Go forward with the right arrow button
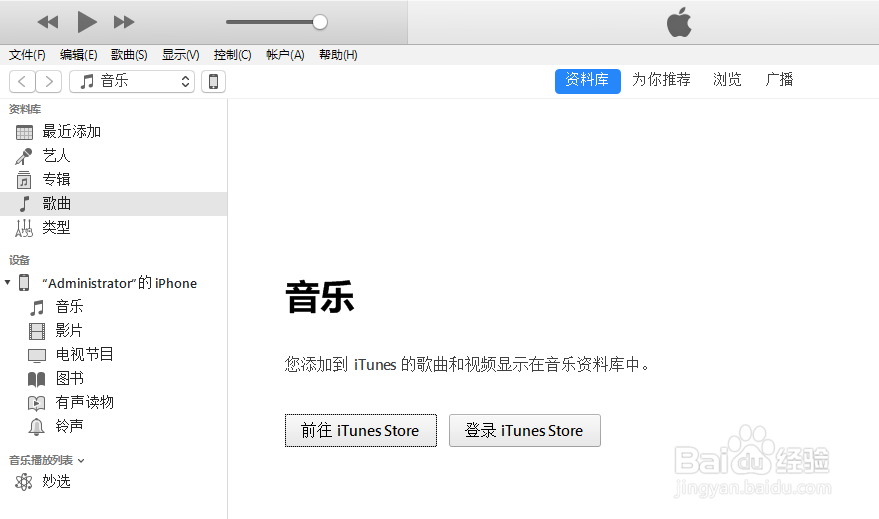 [49, 81]
